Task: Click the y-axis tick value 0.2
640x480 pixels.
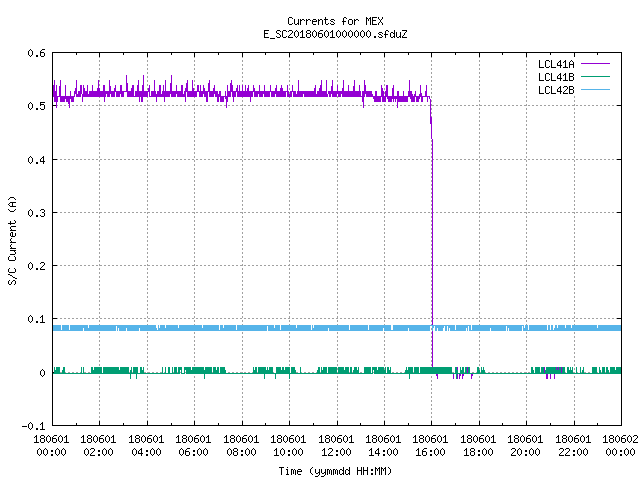Action: pyautogui.click(x=36, y=266)
